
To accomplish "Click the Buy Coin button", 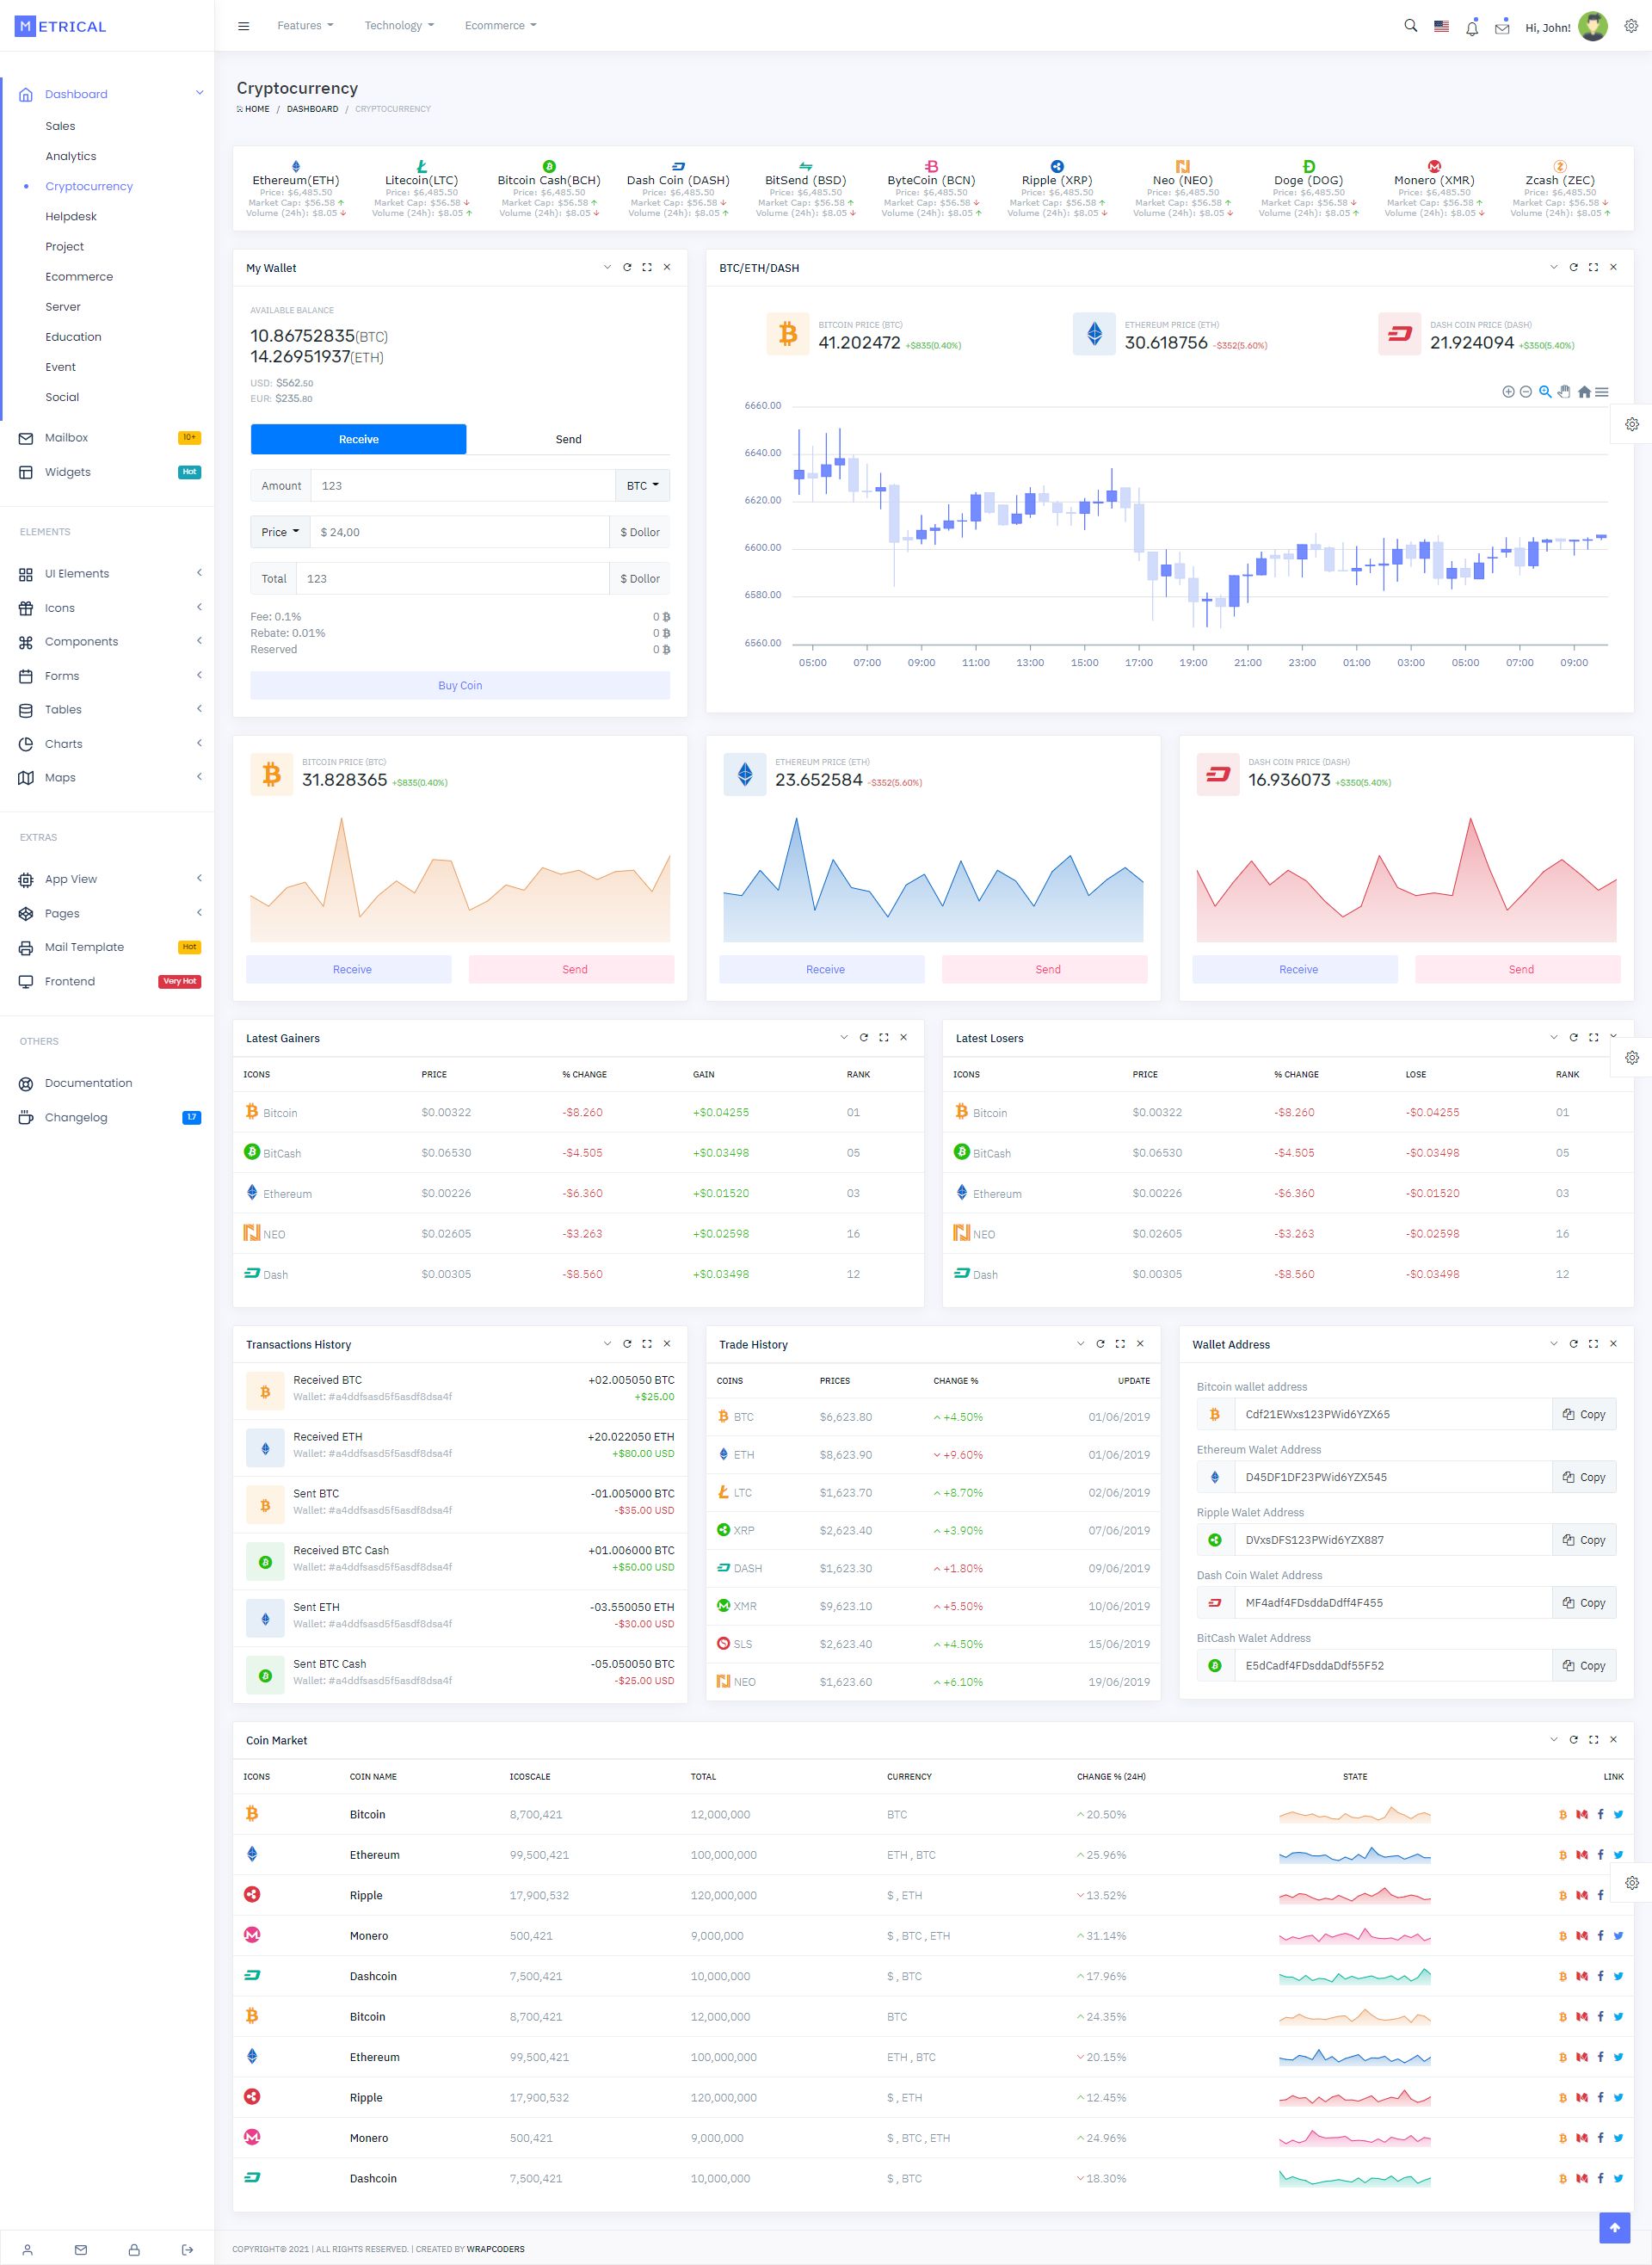I will (460, 686).
